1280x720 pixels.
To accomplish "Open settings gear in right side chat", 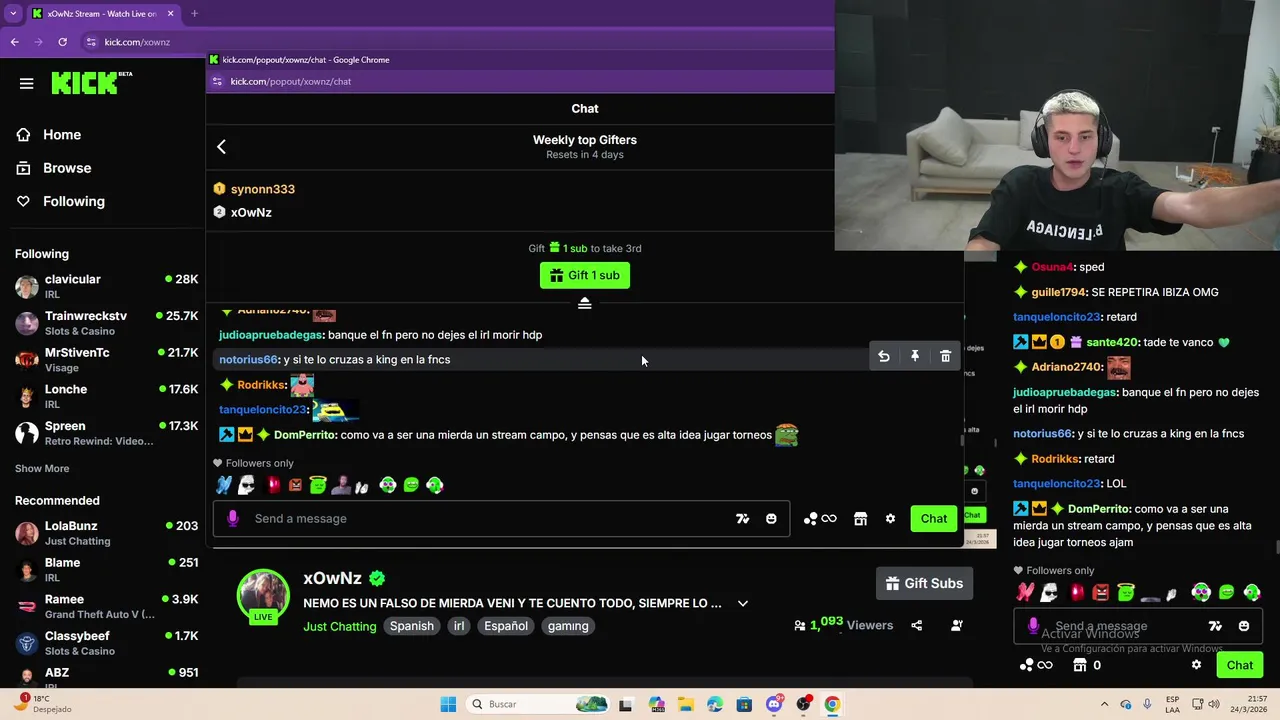I will pyautogui.click(x=1196, y=665).
